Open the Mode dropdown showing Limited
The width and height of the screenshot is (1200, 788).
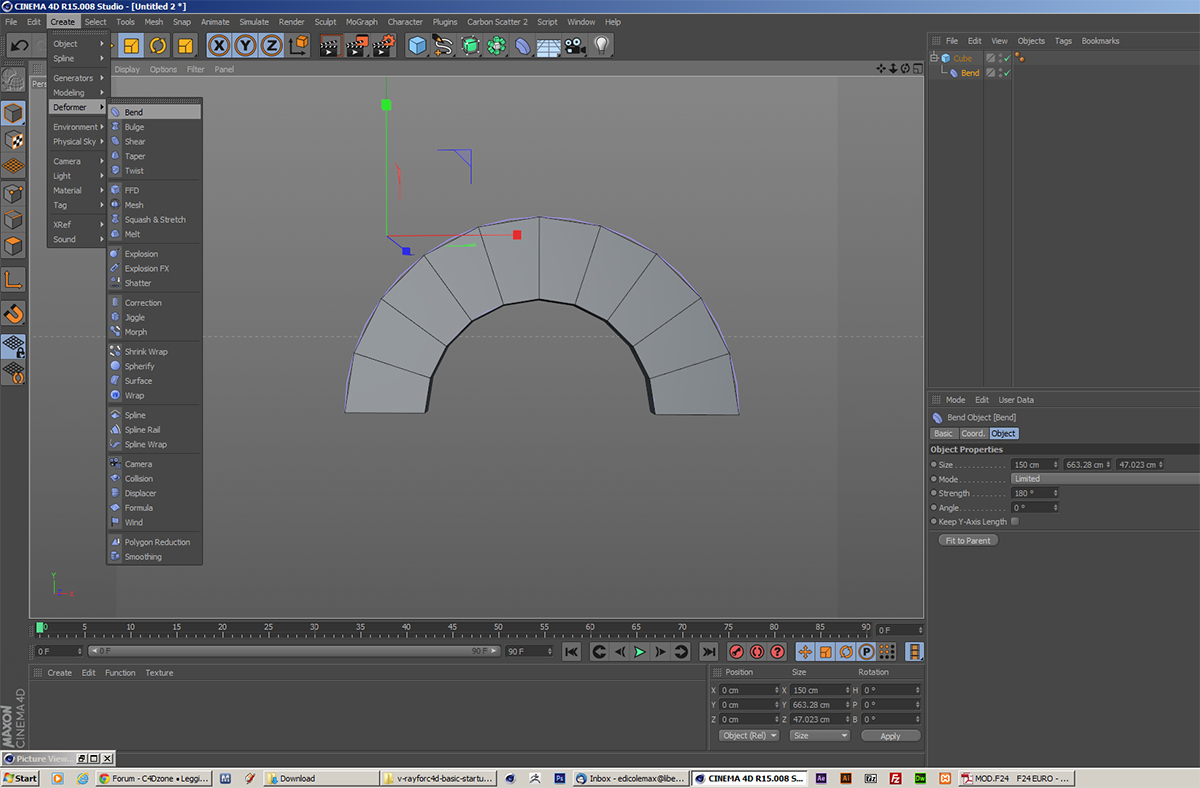1100,479
